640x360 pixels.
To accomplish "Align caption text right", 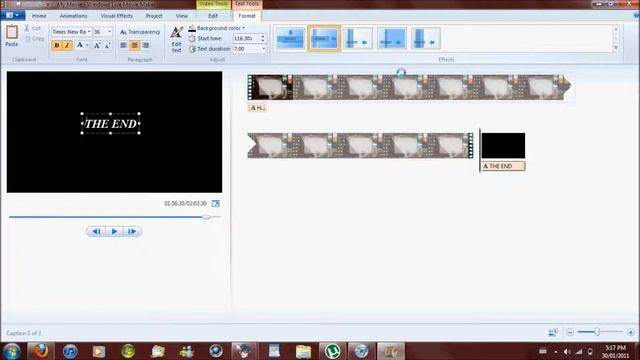I will 146,45.
